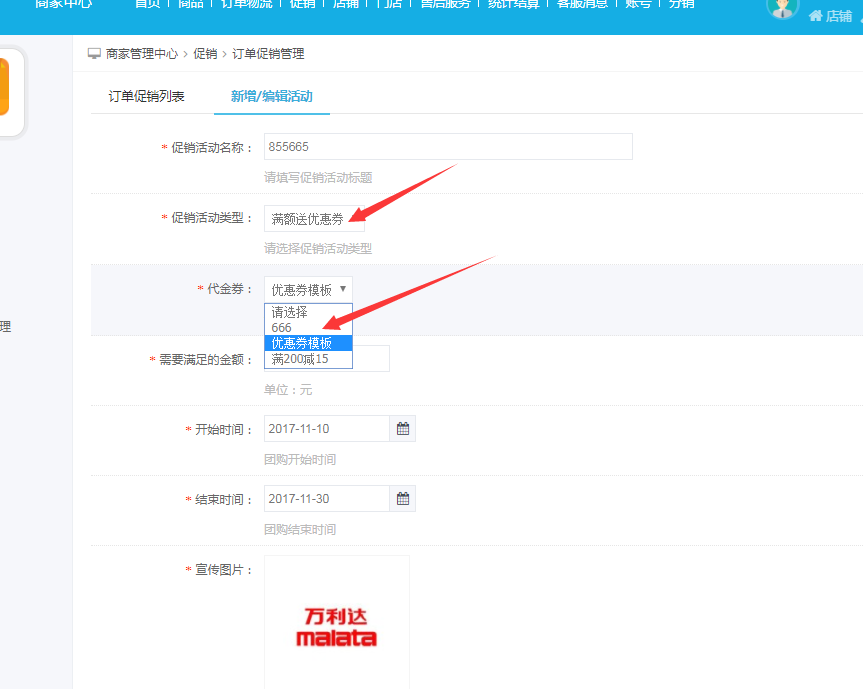Screen dimensions: 863x689
Task: Expand the 代金券 dropdown
Action: point(308,290)
